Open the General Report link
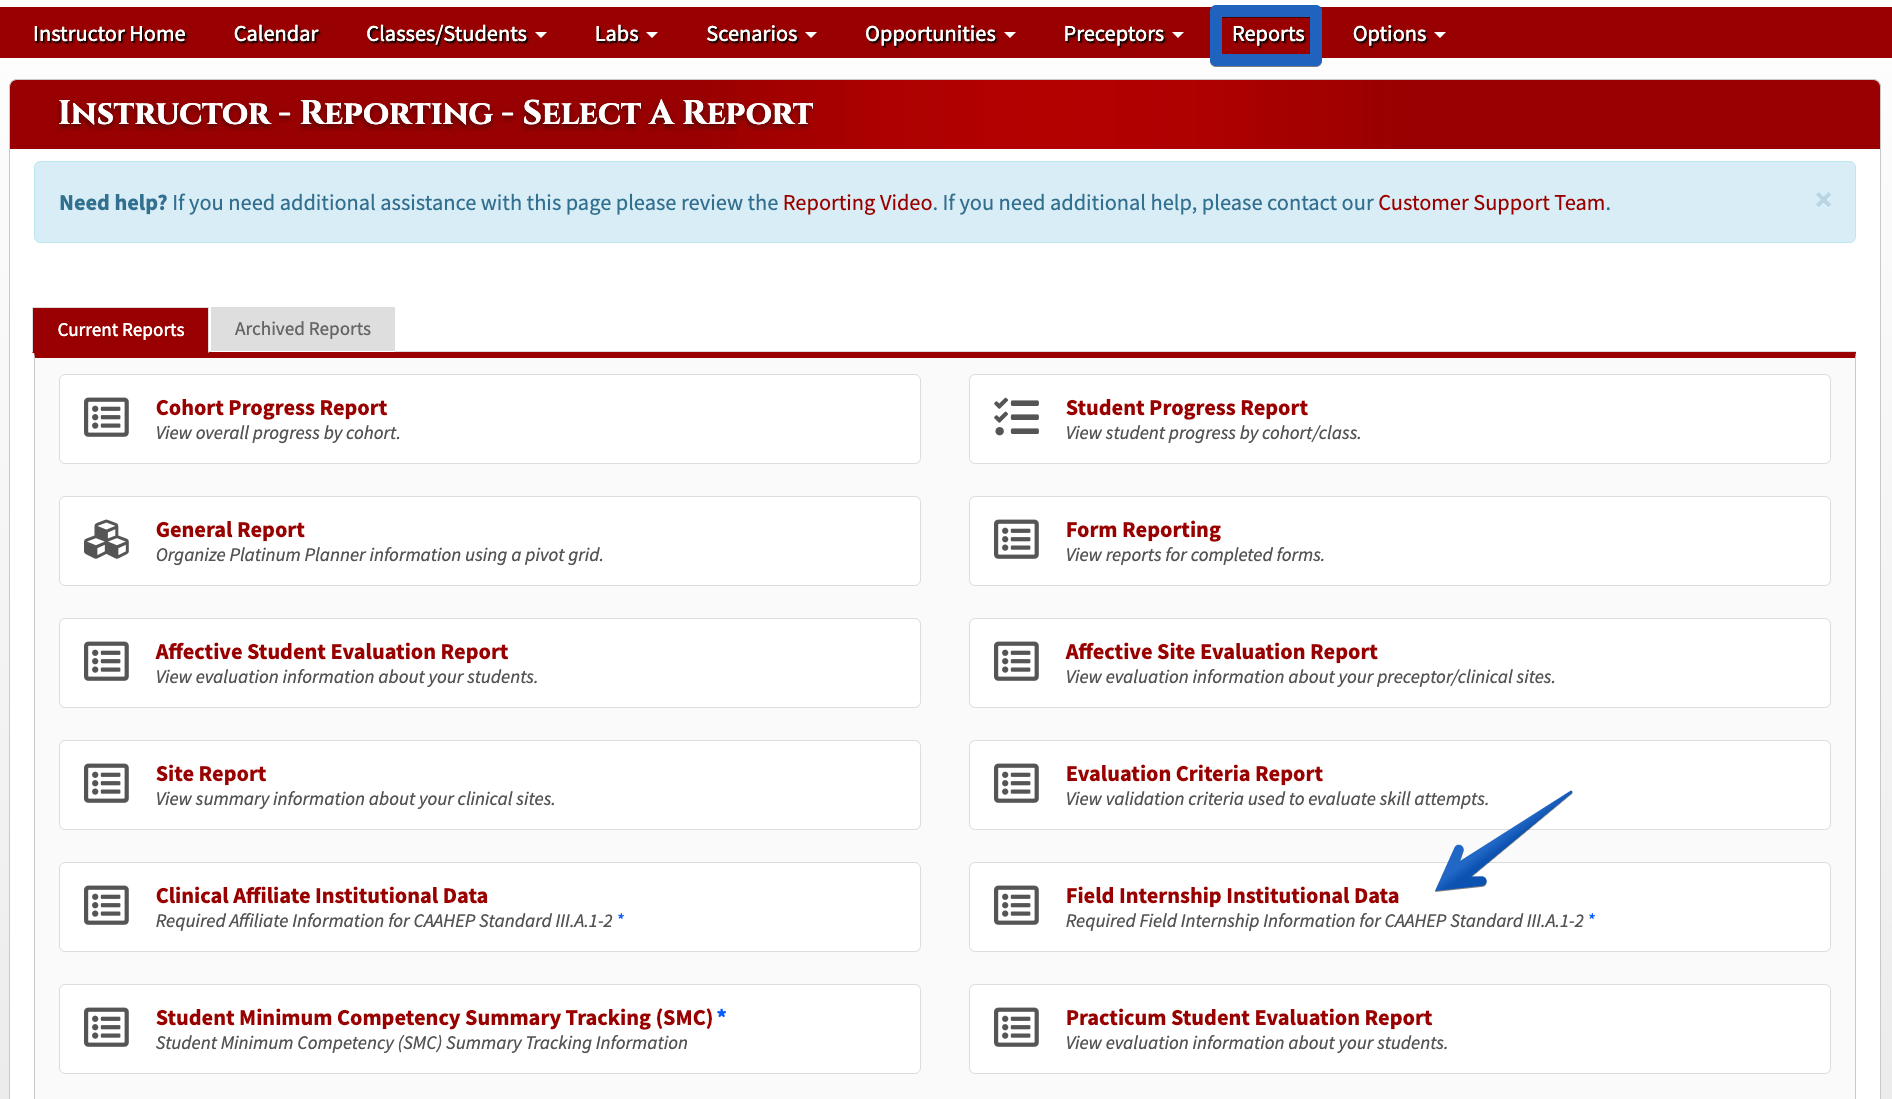The width and height of the screenshot is (1892, 1099). 230,530
